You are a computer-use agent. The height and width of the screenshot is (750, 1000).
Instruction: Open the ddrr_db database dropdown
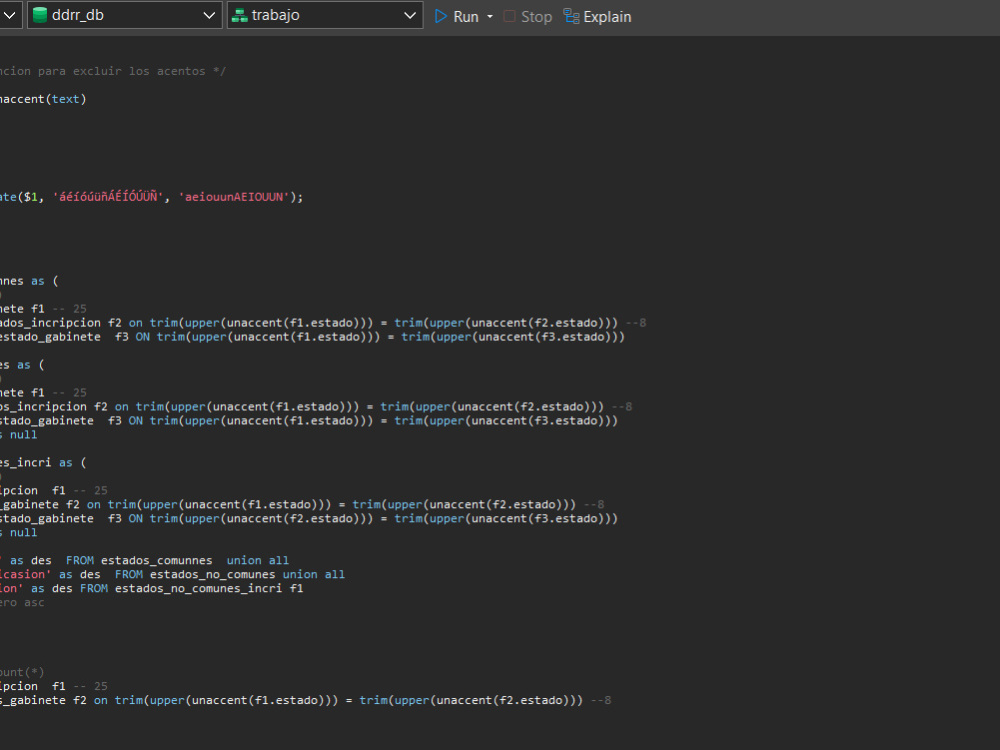click(124, 15)
